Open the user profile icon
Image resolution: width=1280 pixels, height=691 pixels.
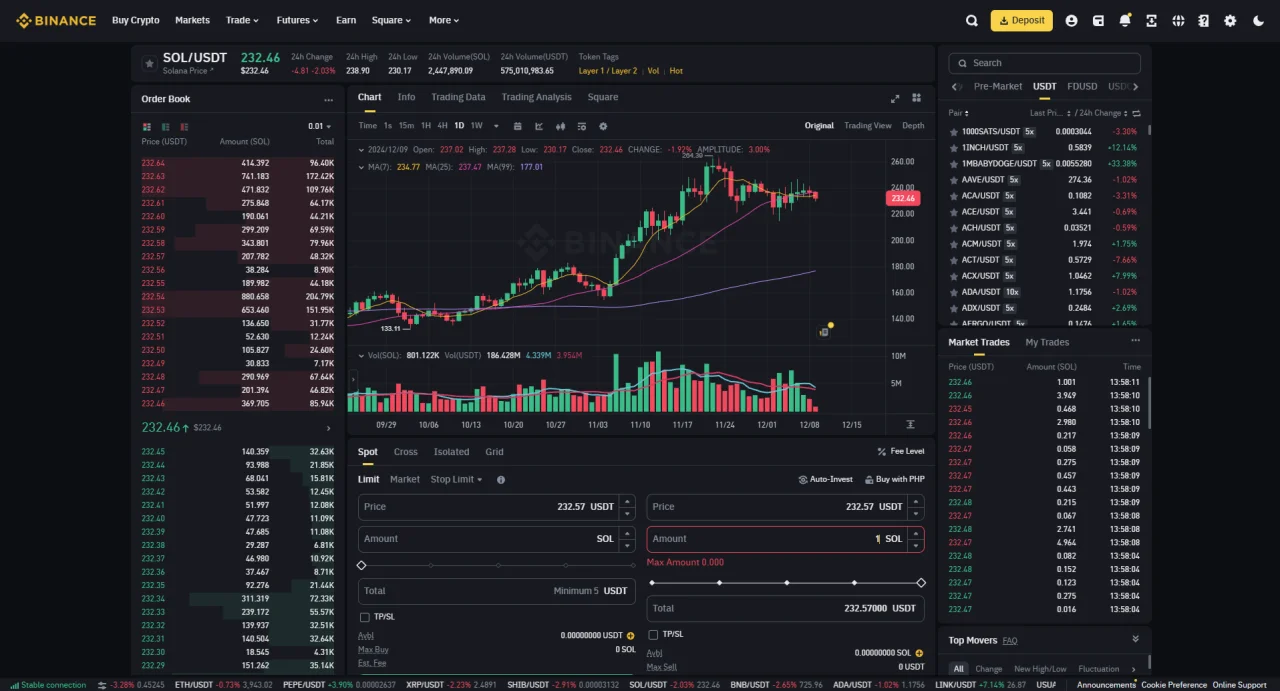[x=1072, y=20]
